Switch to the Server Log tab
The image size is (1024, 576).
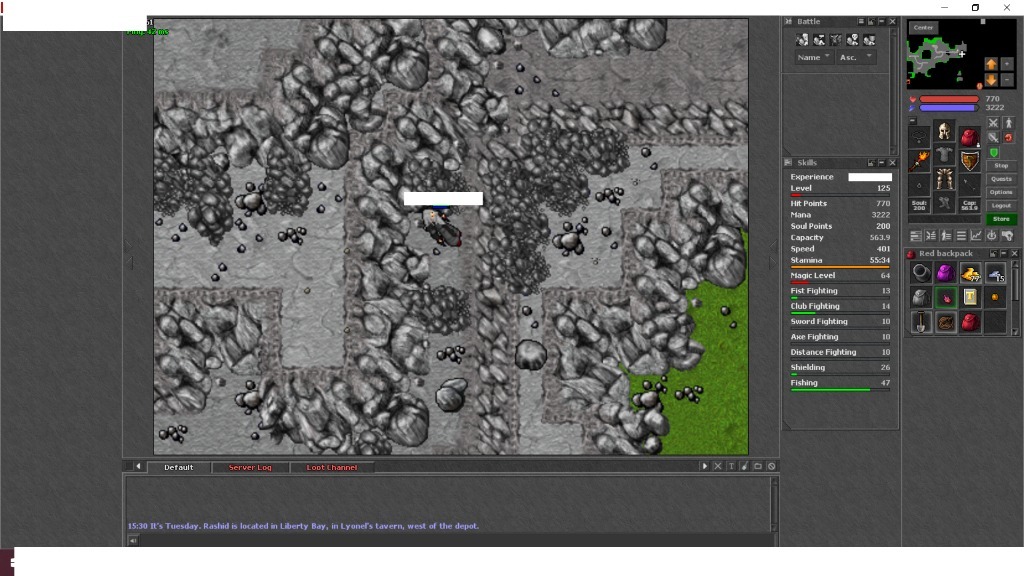(250, 468)
